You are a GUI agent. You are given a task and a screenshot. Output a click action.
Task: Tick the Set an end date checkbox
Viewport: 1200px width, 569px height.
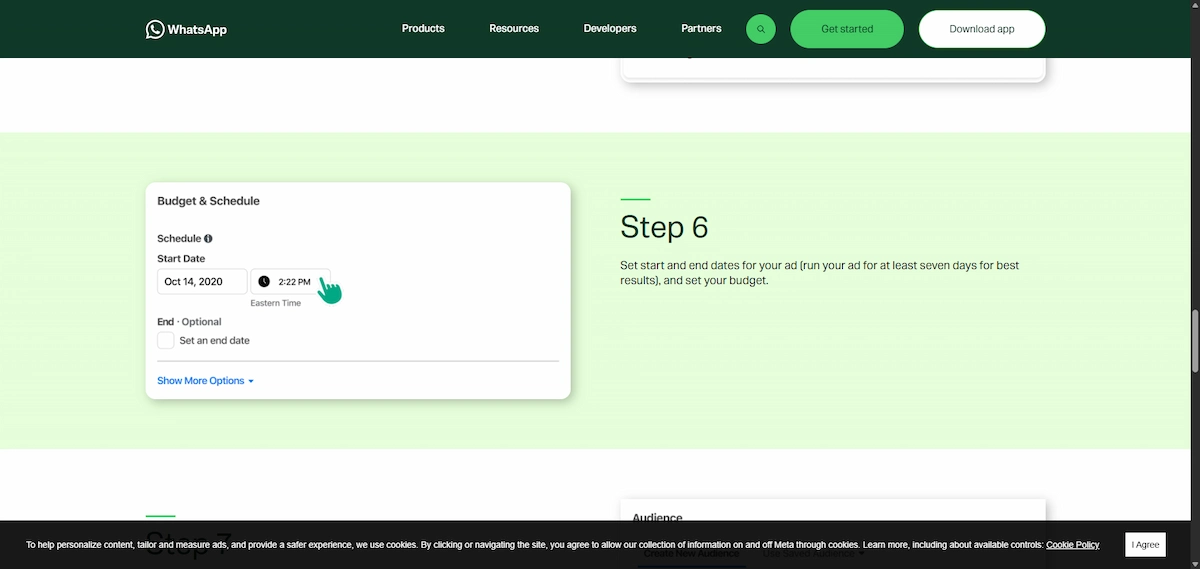pyautogui.click(x=166, y=340)
